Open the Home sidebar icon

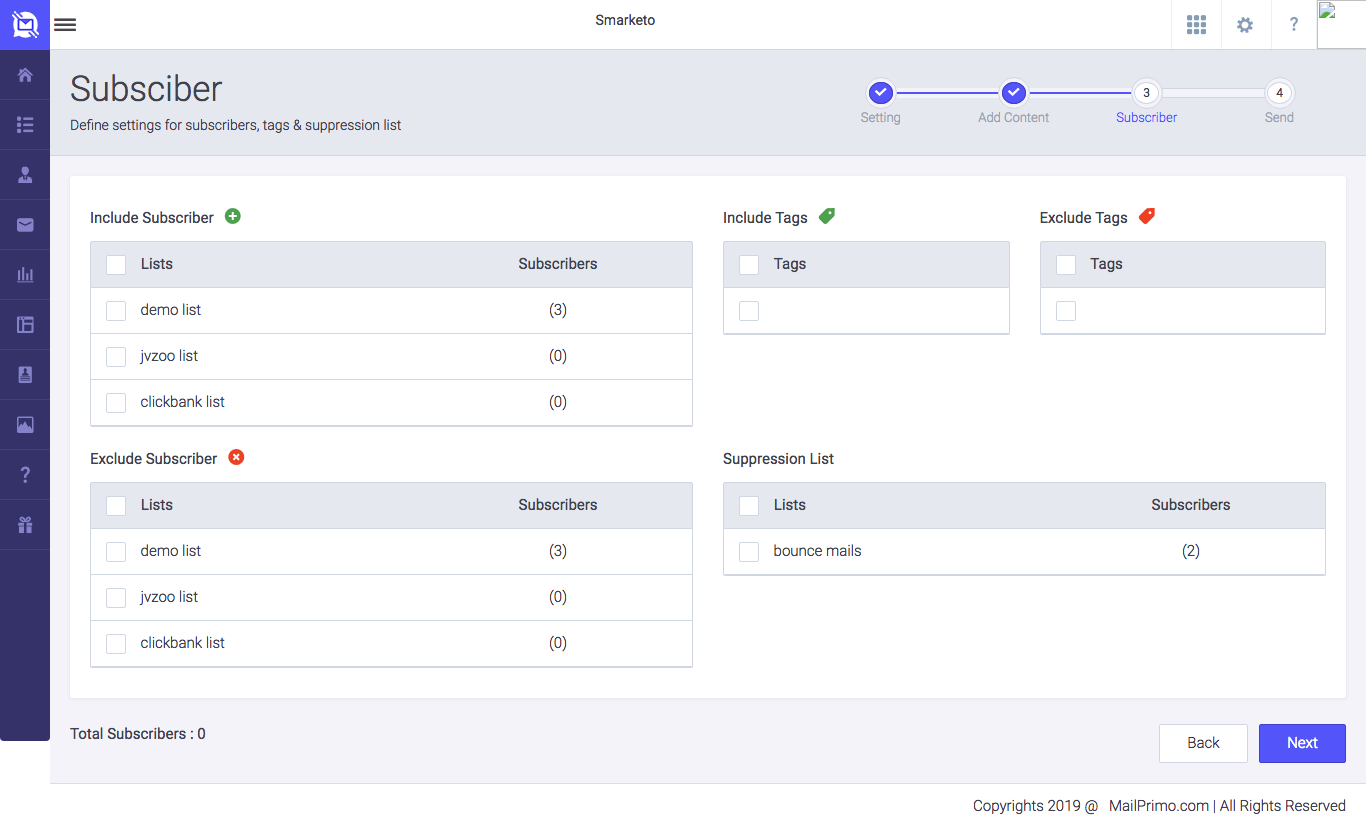[x=25, y=75]
